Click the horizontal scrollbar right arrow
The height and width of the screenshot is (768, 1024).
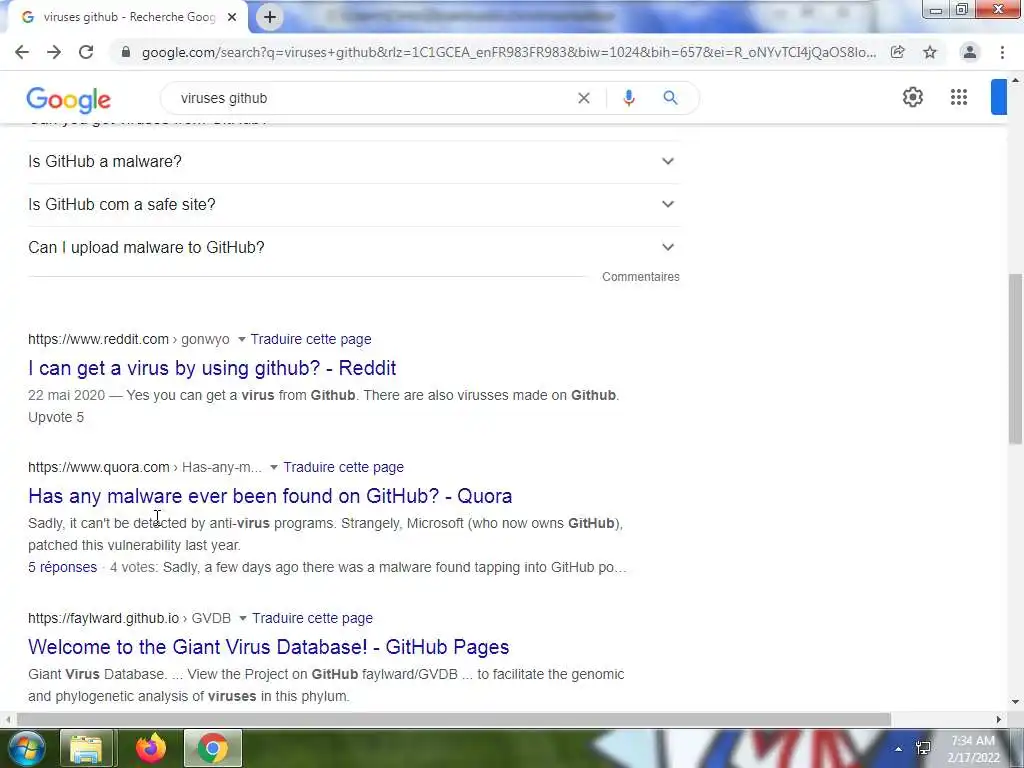[999, 720]
